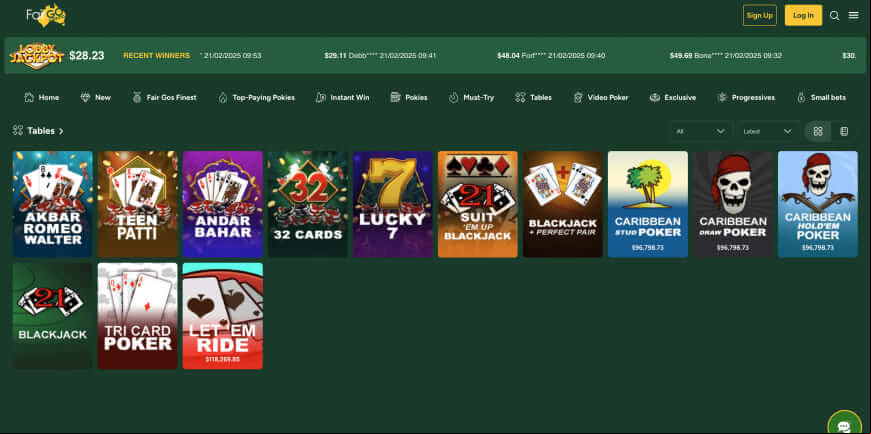Open the search magnifier icon
Image resolution: width=871 pixels, height=434 pixels.
(x=834, y=16)
